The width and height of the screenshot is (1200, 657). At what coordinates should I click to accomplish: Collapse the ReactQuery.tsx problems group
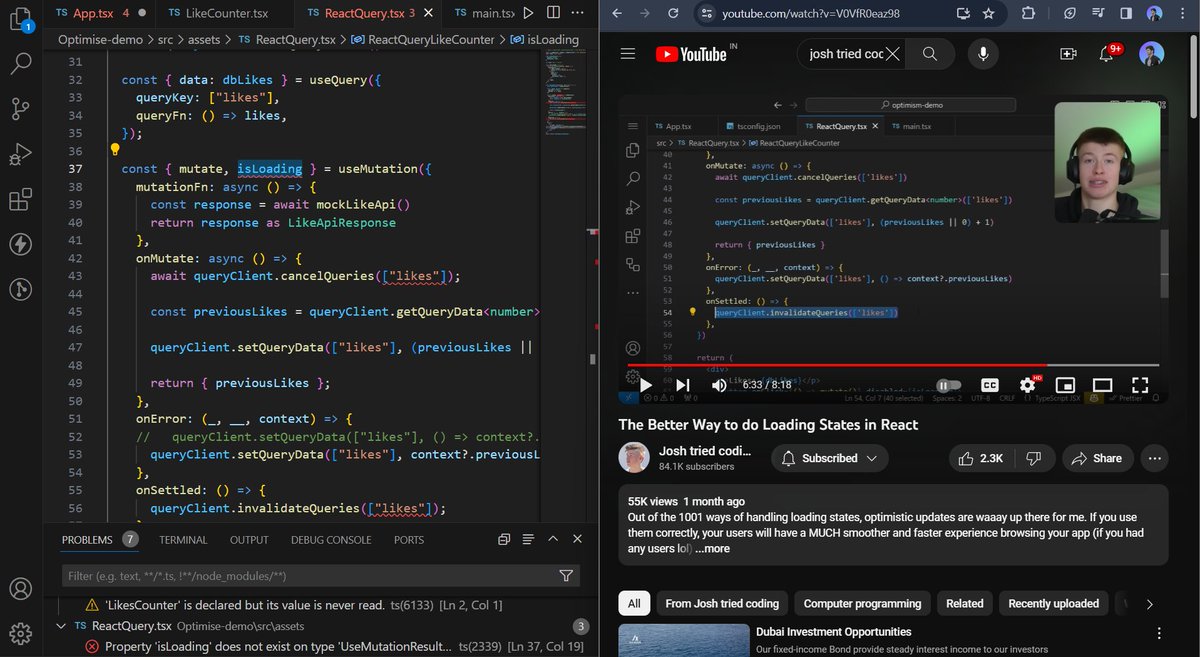pos(59,626)
